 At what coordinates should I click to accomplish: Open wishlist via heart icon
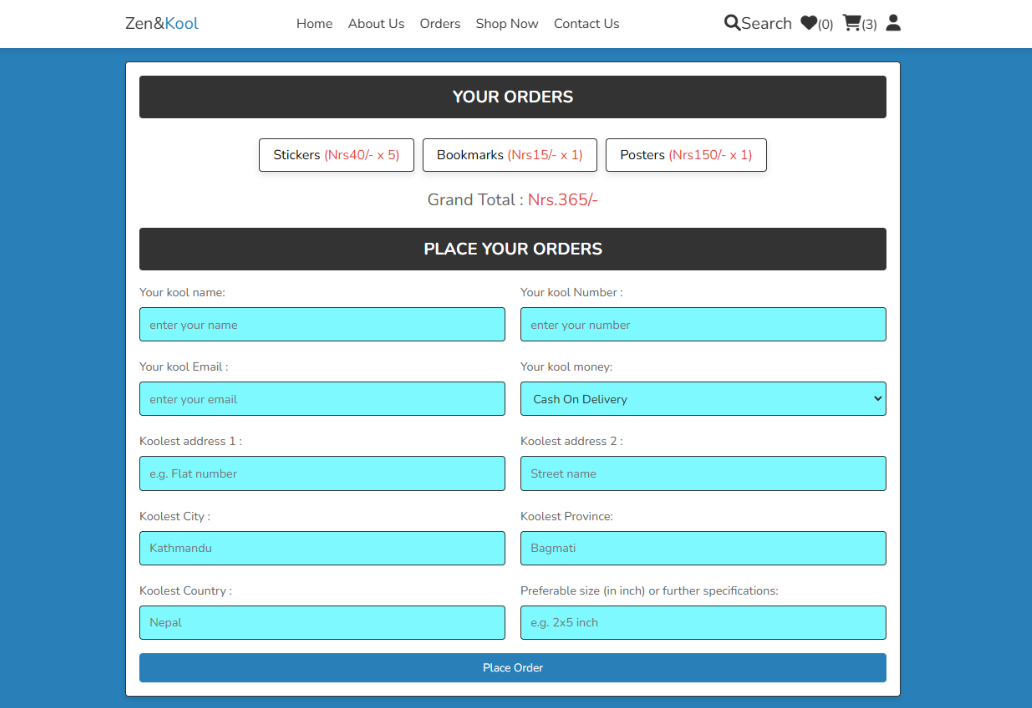(x=809, y=23)
